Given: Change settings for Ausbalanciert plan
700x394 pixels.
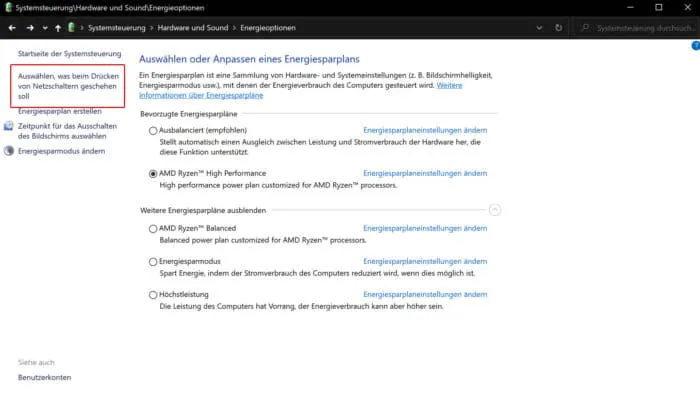Looking at the screenshot, I should click(x=425, y=130).
